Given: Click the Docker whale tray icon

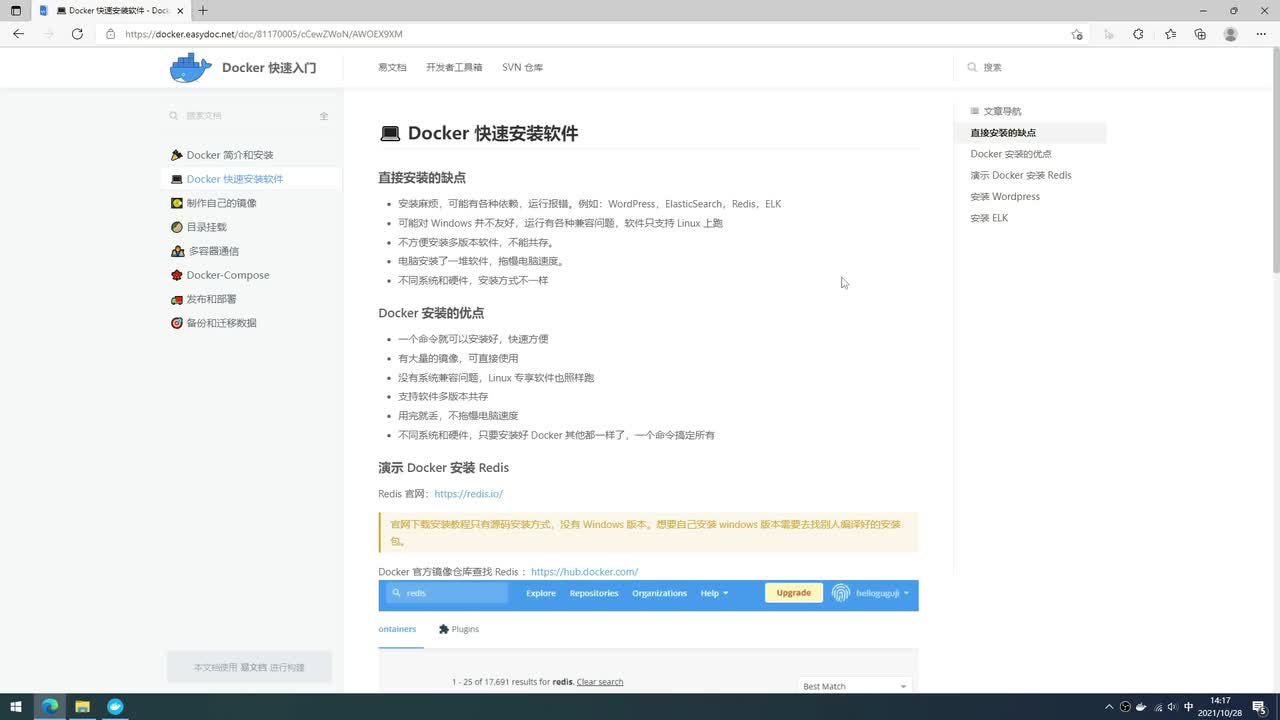Looking at the screenshot, I should tap(1141, 707).
